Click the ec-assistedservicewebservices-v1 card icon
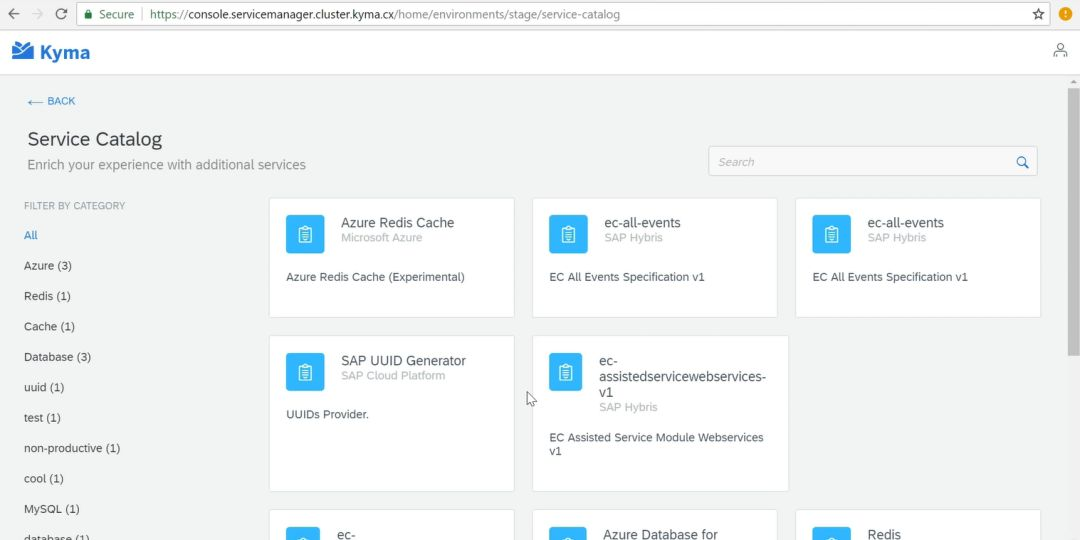 coord(565,372)
